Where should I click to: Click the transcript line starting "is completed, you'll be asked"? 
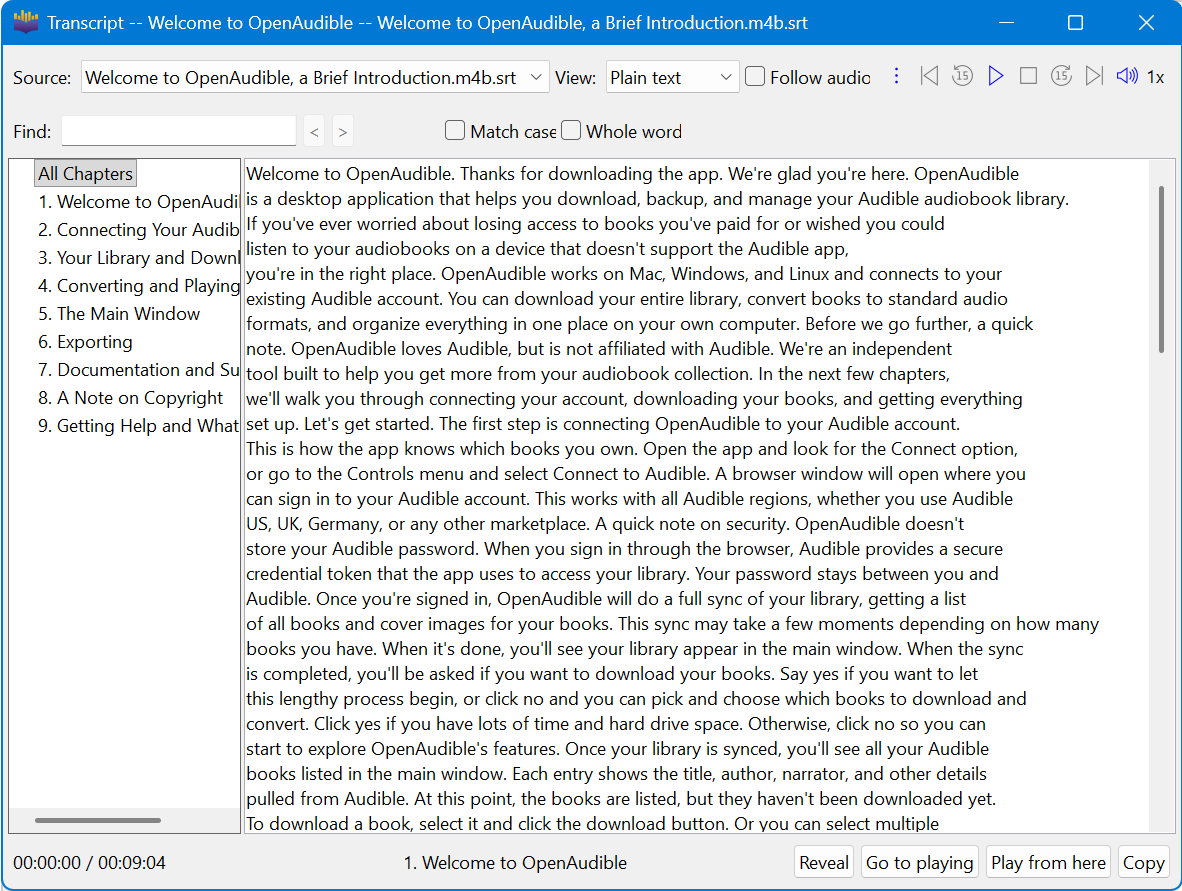[x=612, y=673]
